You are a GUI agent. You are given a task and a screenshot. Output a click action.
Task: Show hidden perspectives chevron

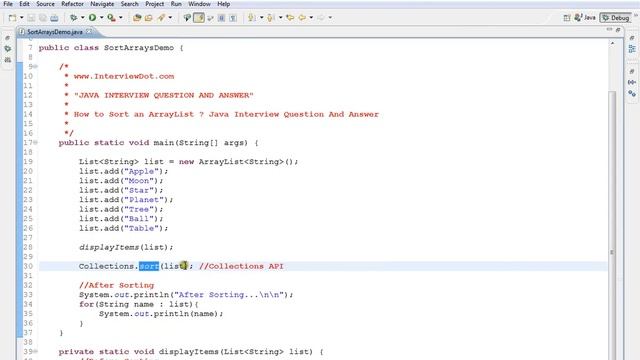[636, 16]
